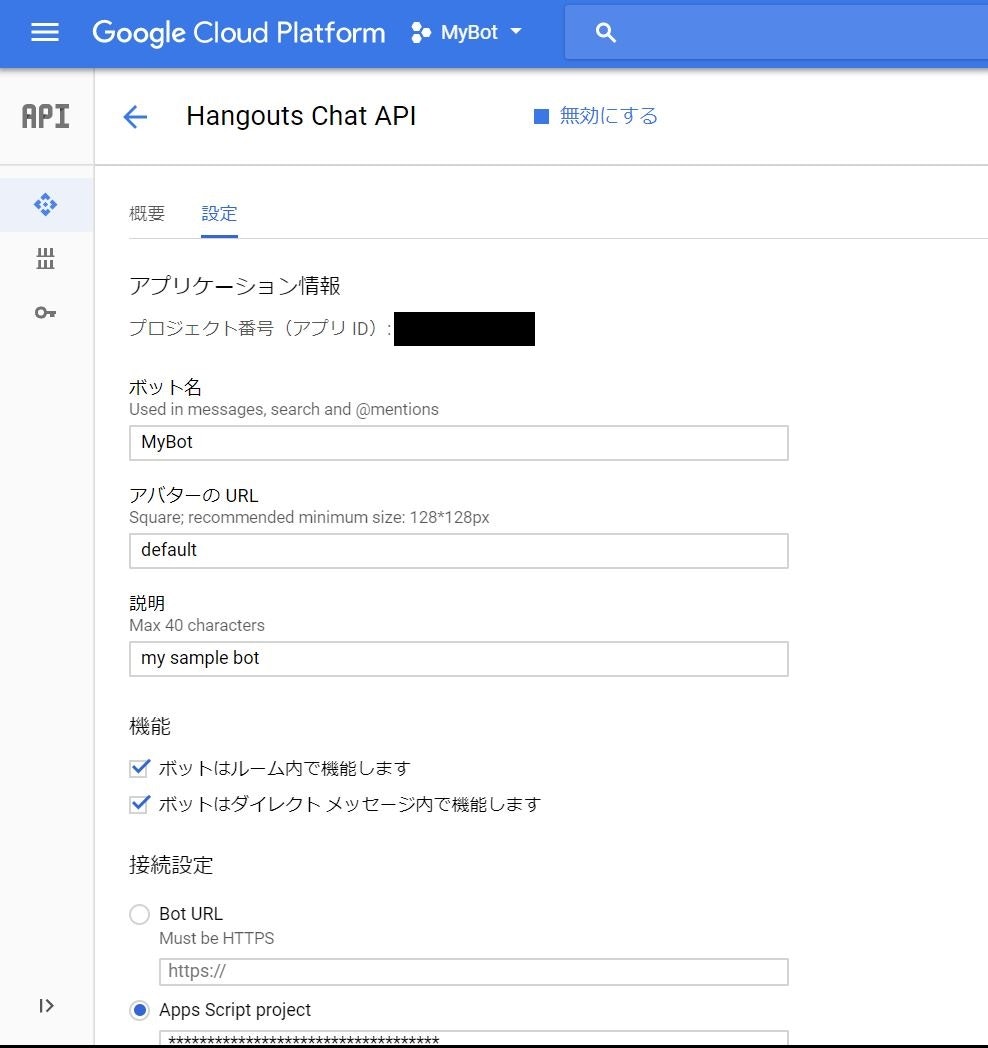The width and height of the screenshot is (988, 1048).
Task: Click the アバターの URL field
Action: click(459, 551)
